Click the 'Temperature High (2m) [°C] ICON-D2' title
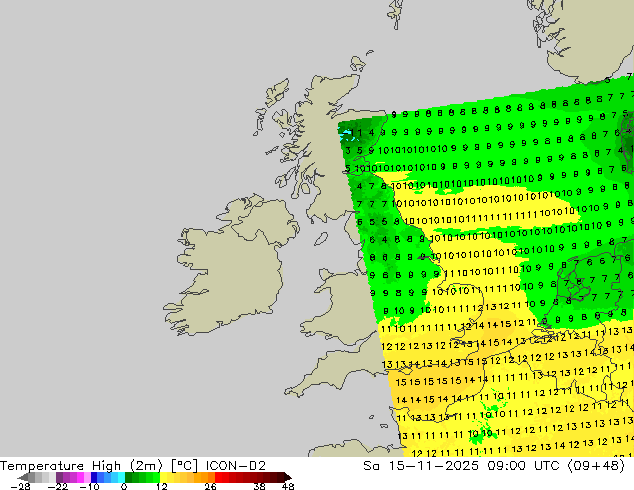This screenshot has height=490, width=634. pos(133,466)
